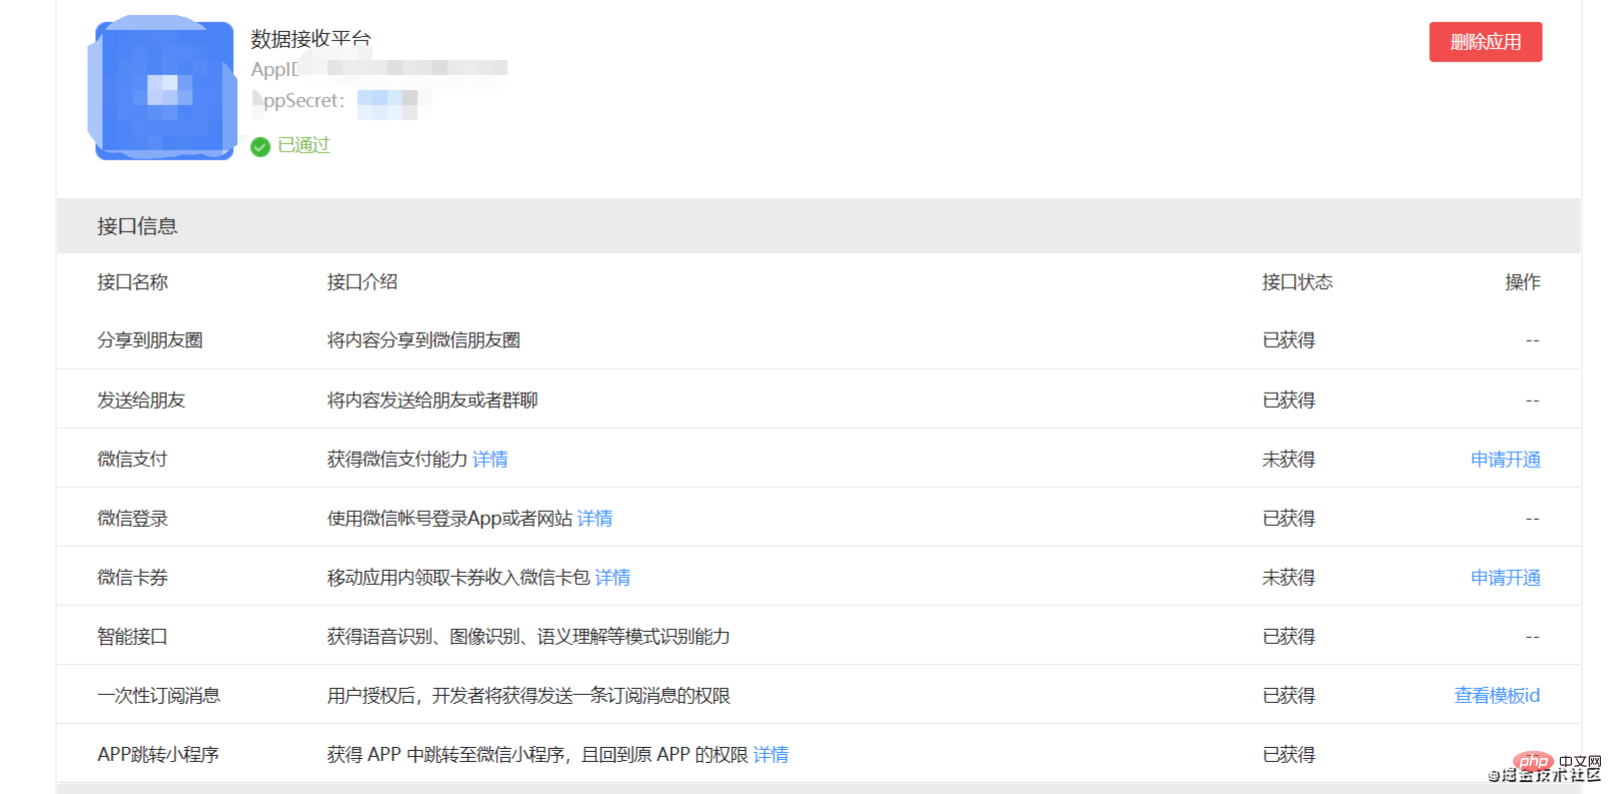Click 已获得 status in 智能接口 row
The image size is (1612, 794).
[x=1289, y=636]
